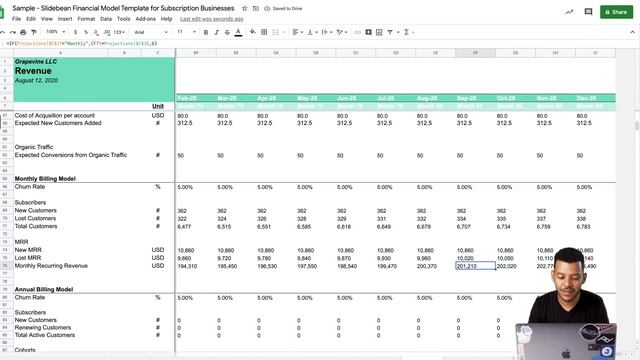Select cell with value 201,210
This screenshot has height=360, width=640.
475,266
